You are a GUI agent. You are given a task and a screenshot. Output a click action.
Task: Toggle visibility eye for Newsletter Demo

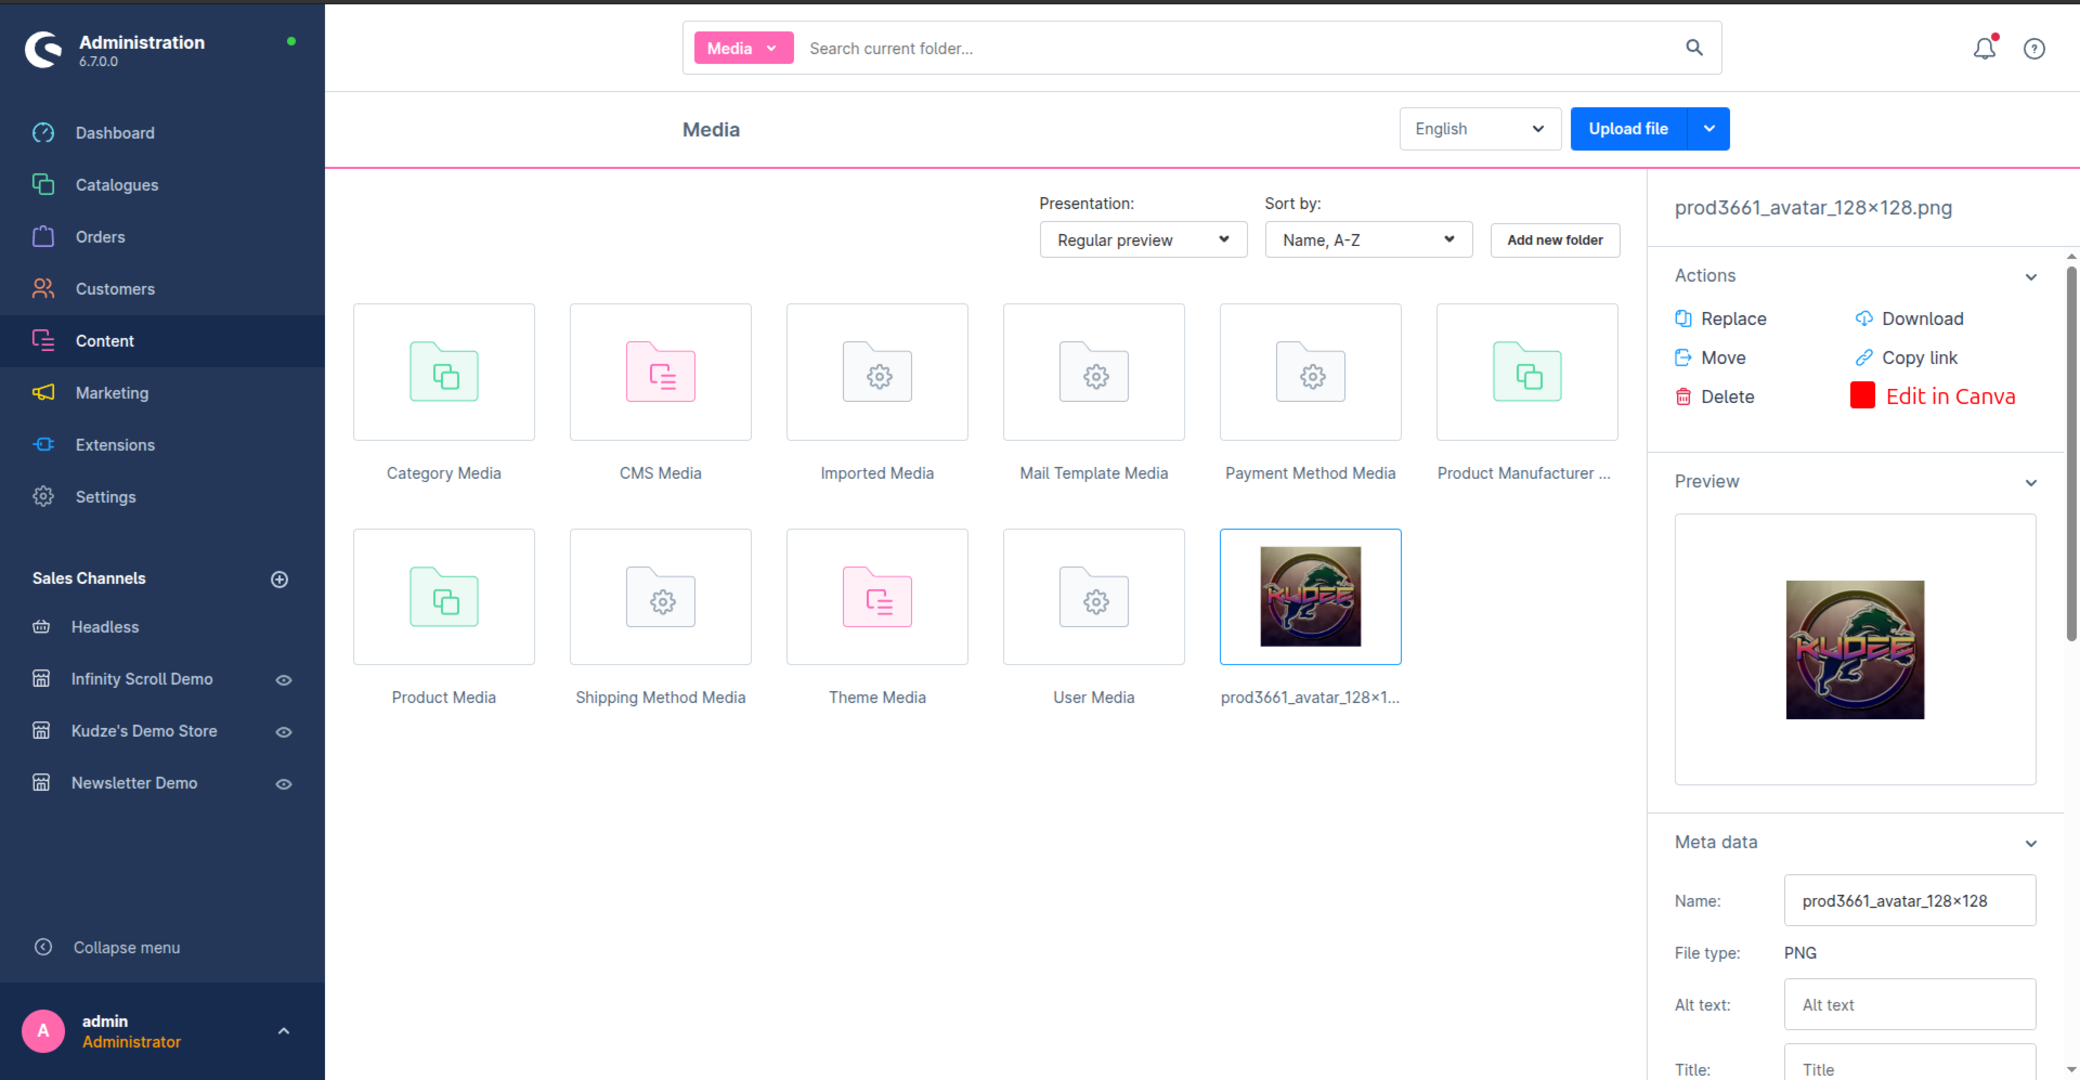284,784
